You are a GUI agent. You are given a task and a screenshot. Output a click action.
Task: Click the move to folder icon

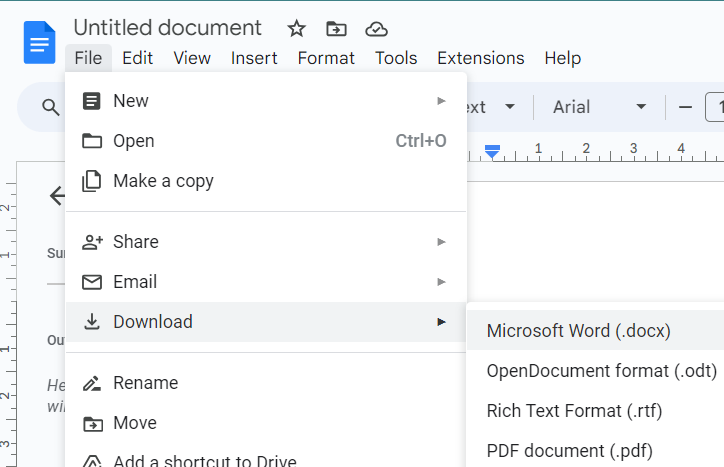coord(336,29)
